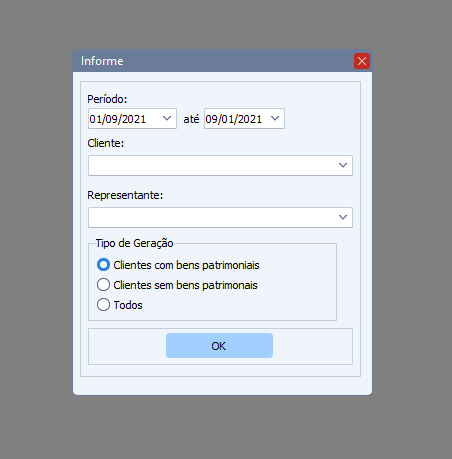Close the Informe dialog with red X
This screenshot has height=459, width=452.
(362, 61)
